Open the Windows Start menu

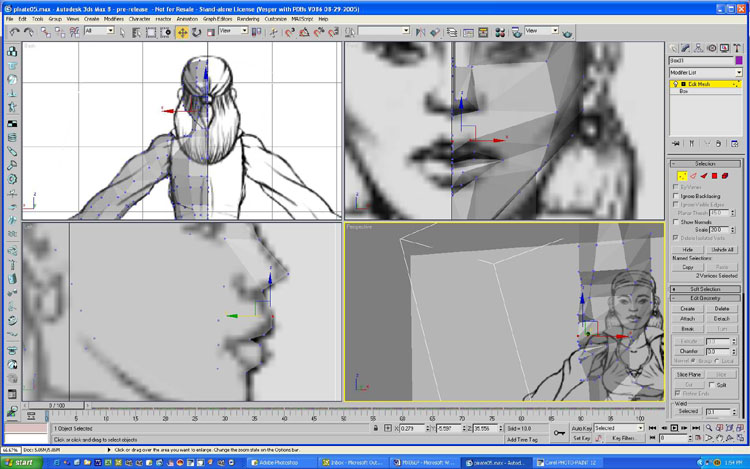point(18,462)
